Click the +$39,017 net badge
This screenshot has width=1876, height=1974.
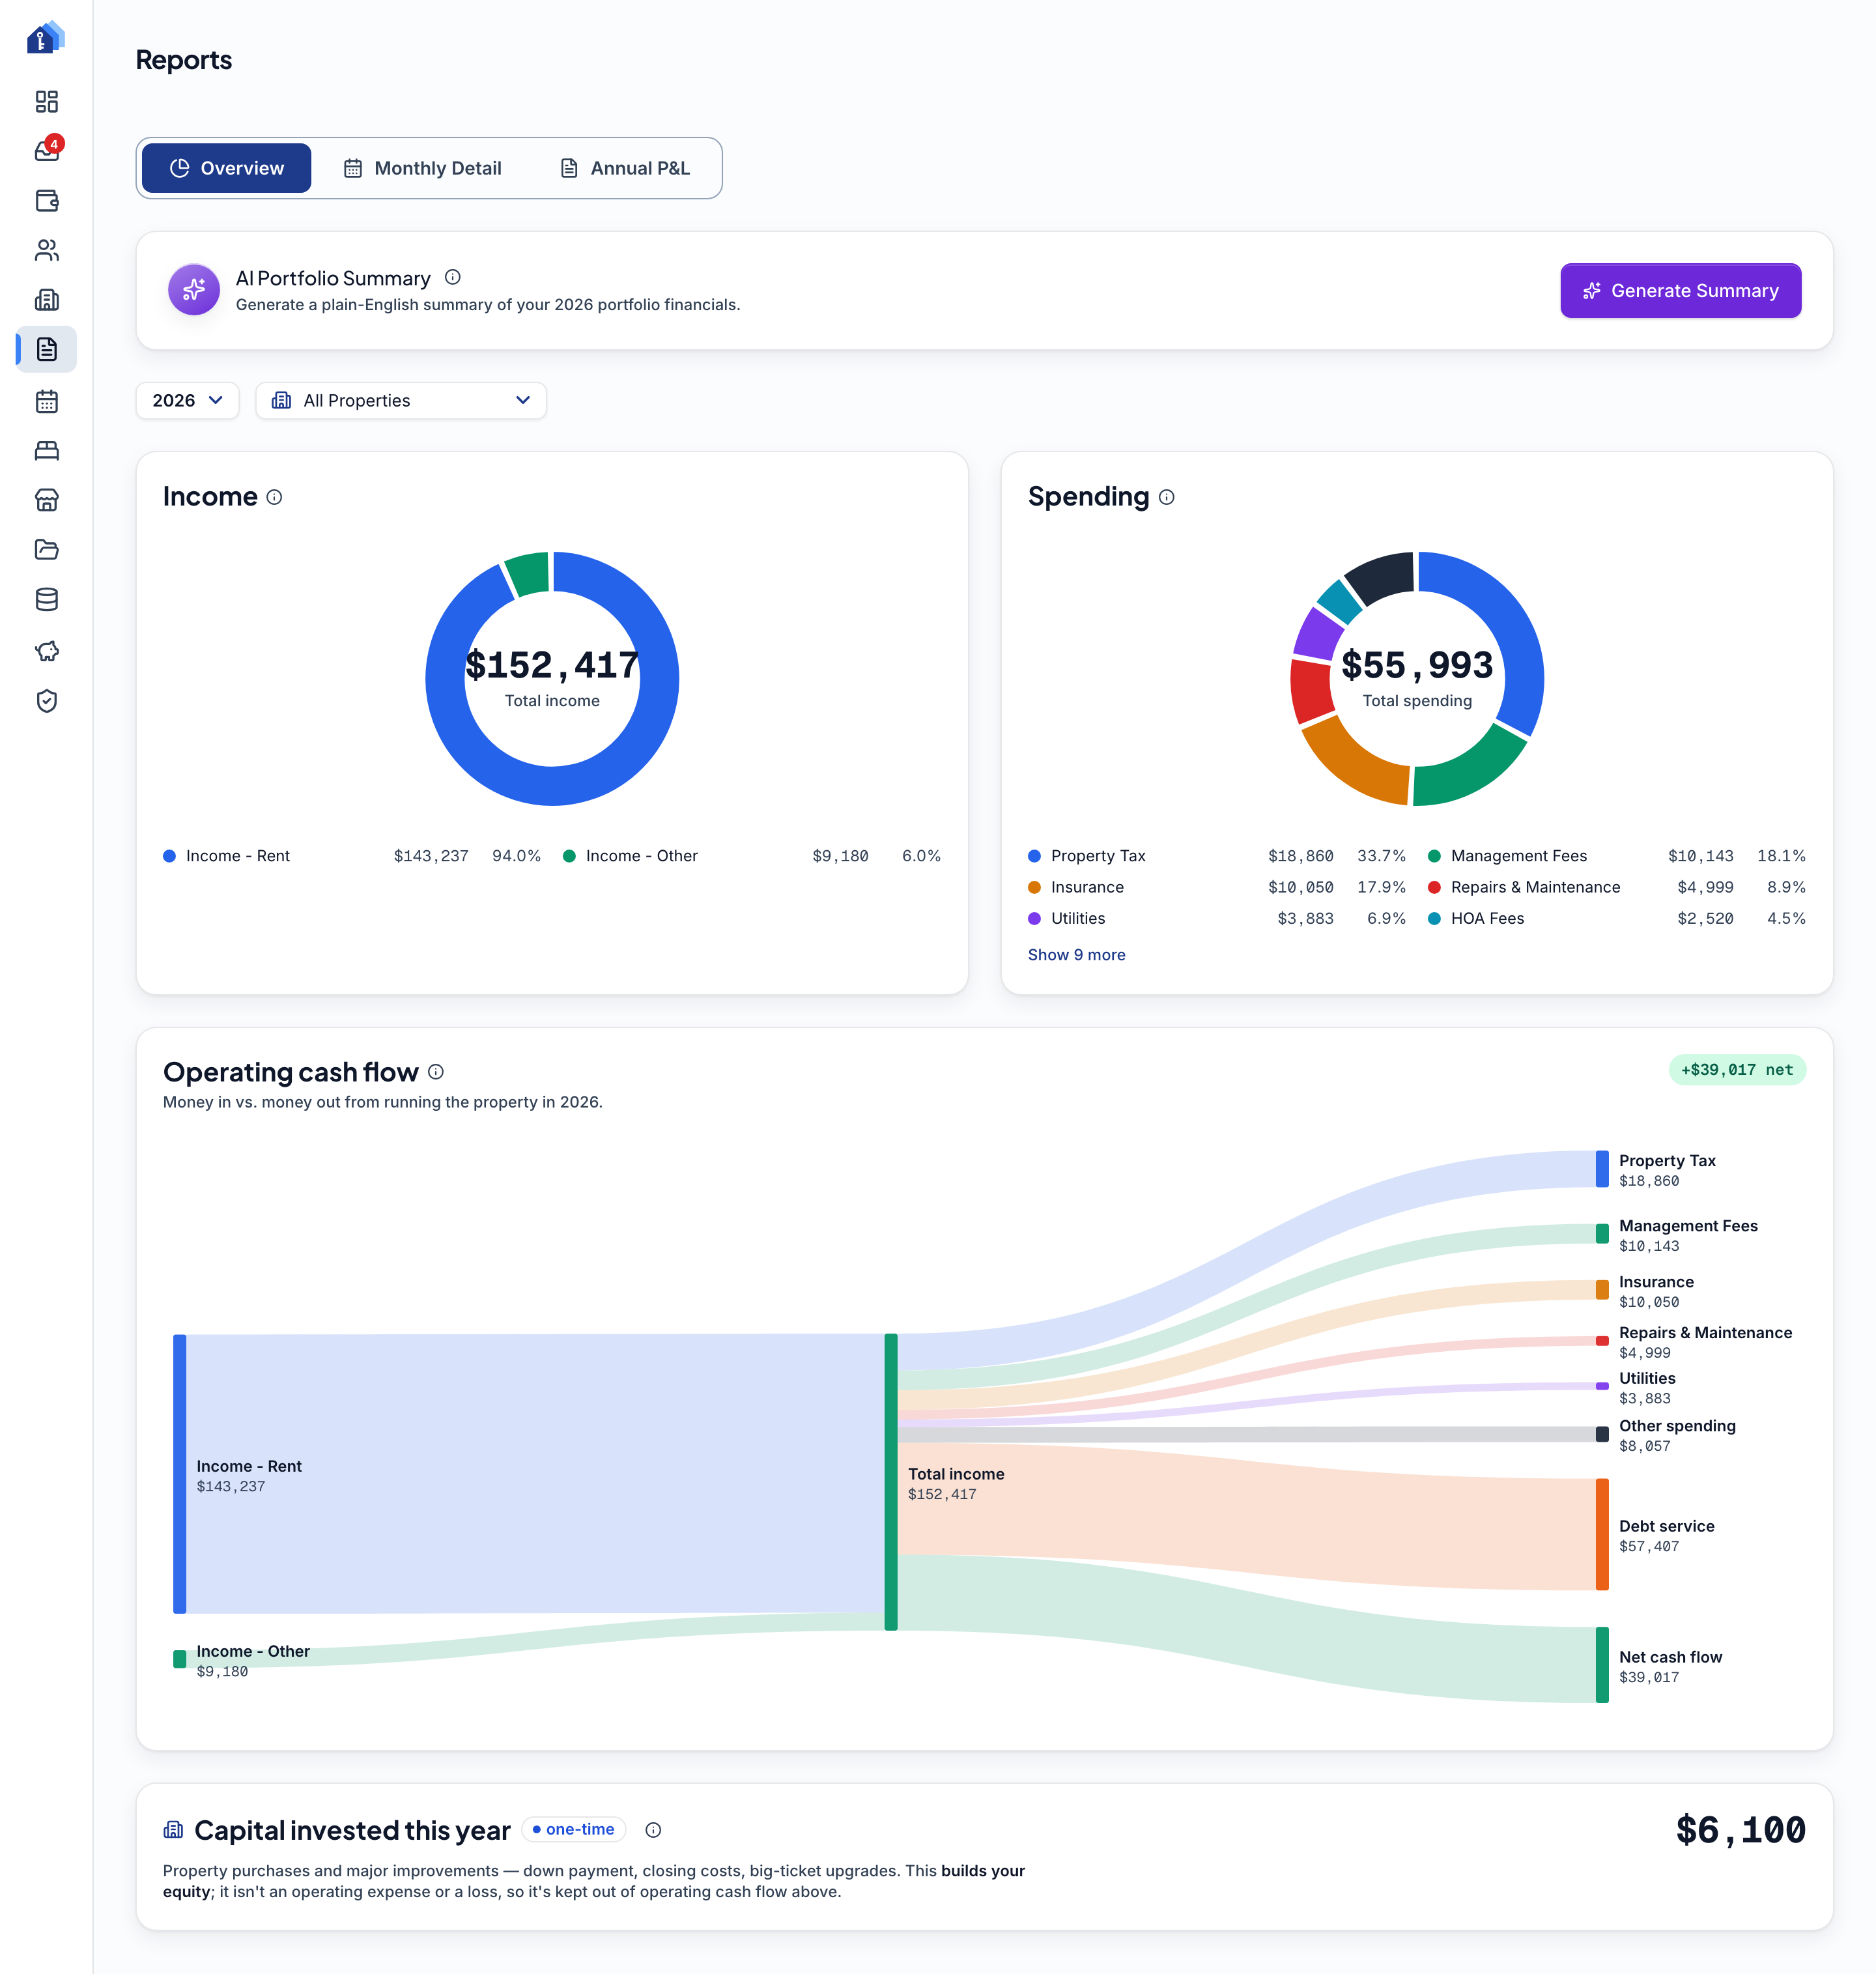[x=1737, y=1070]
